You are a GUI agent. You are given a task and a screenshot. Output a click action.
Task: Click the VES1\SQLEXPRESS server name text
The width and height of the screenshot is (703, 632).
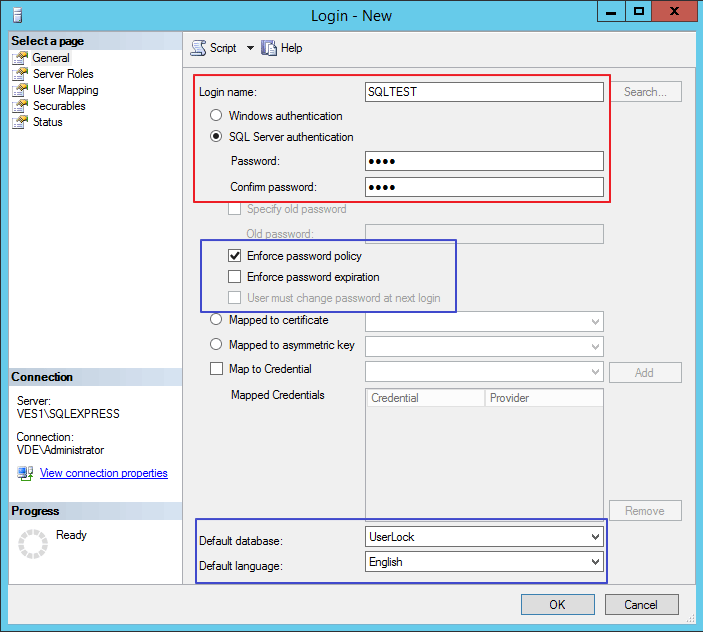(x=68, y=414)
